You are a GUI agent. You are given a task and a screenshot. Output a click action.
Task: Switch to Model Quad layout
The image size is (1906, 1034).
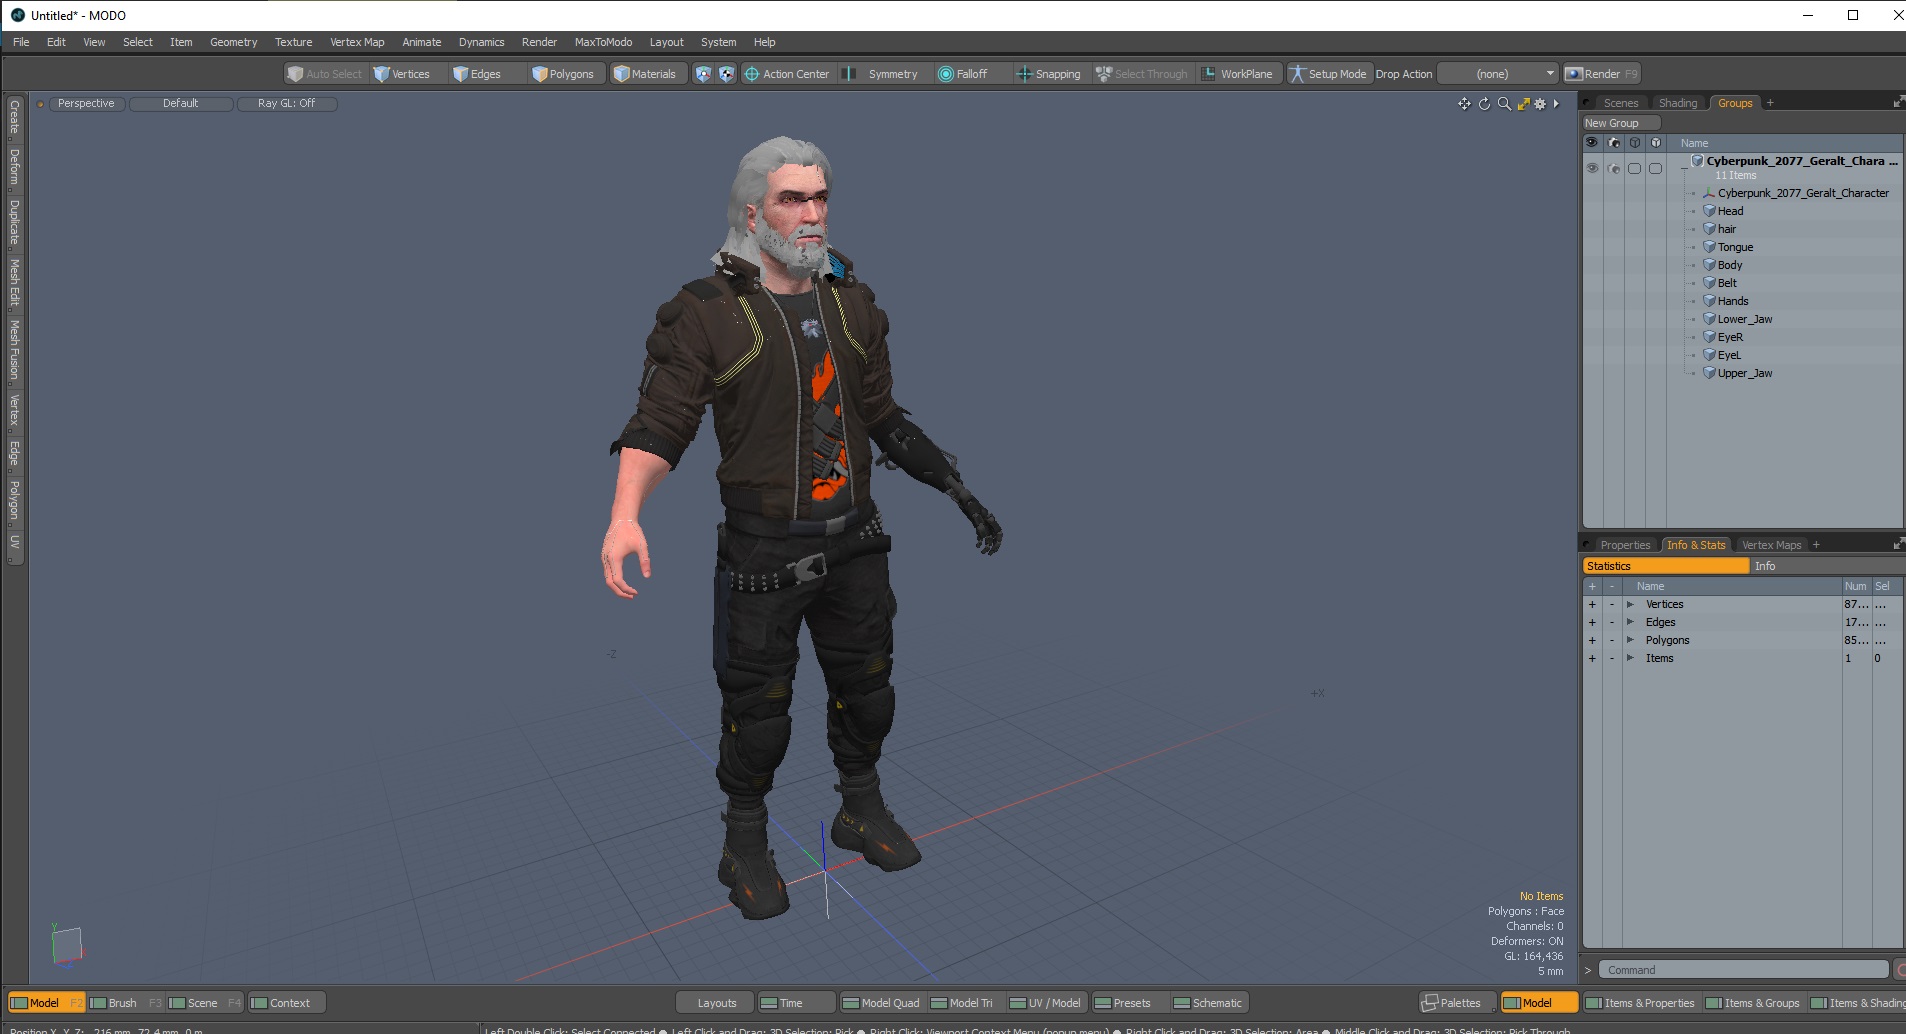pos(881,1003)
